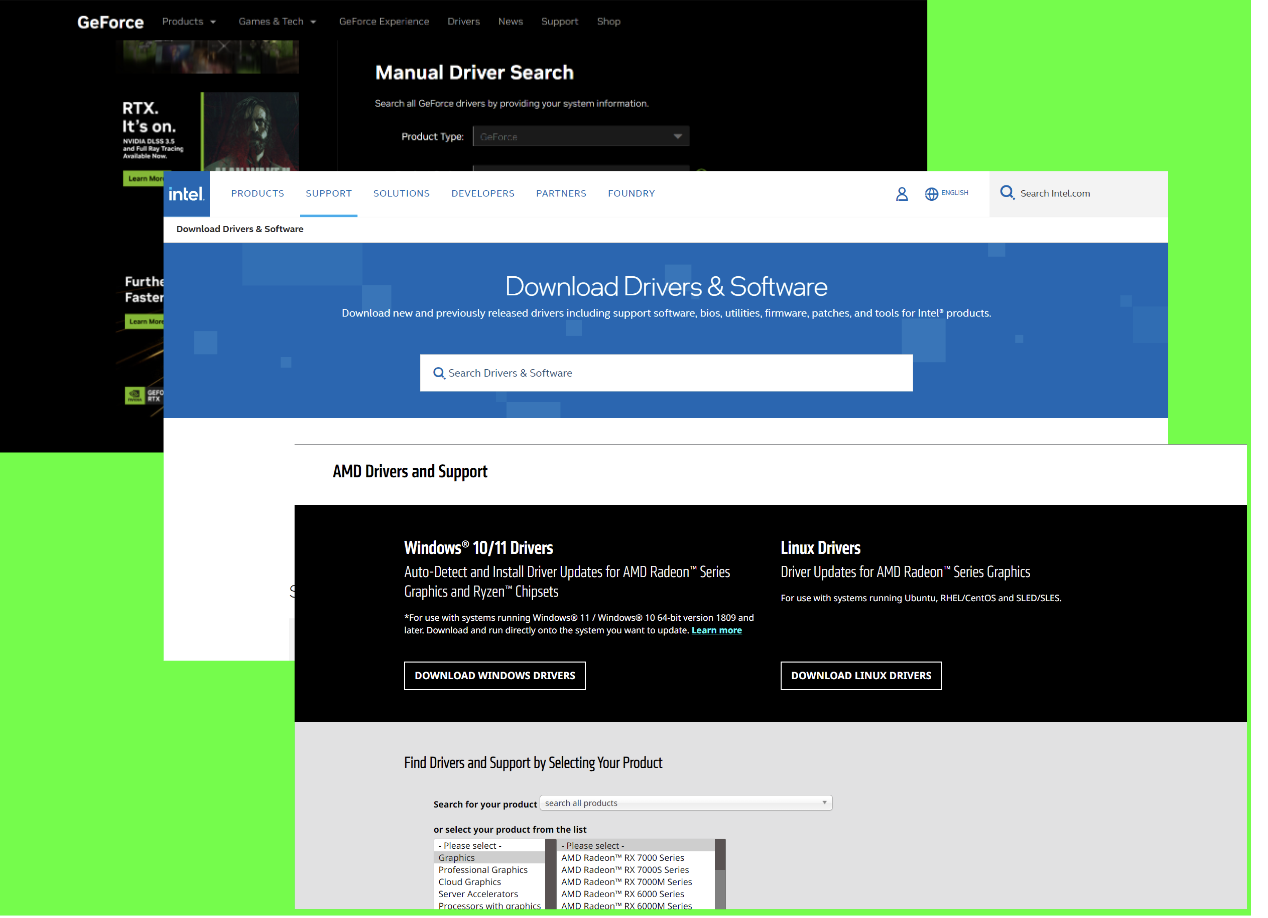Expand the GeForce Products menu
The width and height of the screenshot is (1268, 918).
coord(189,22)
